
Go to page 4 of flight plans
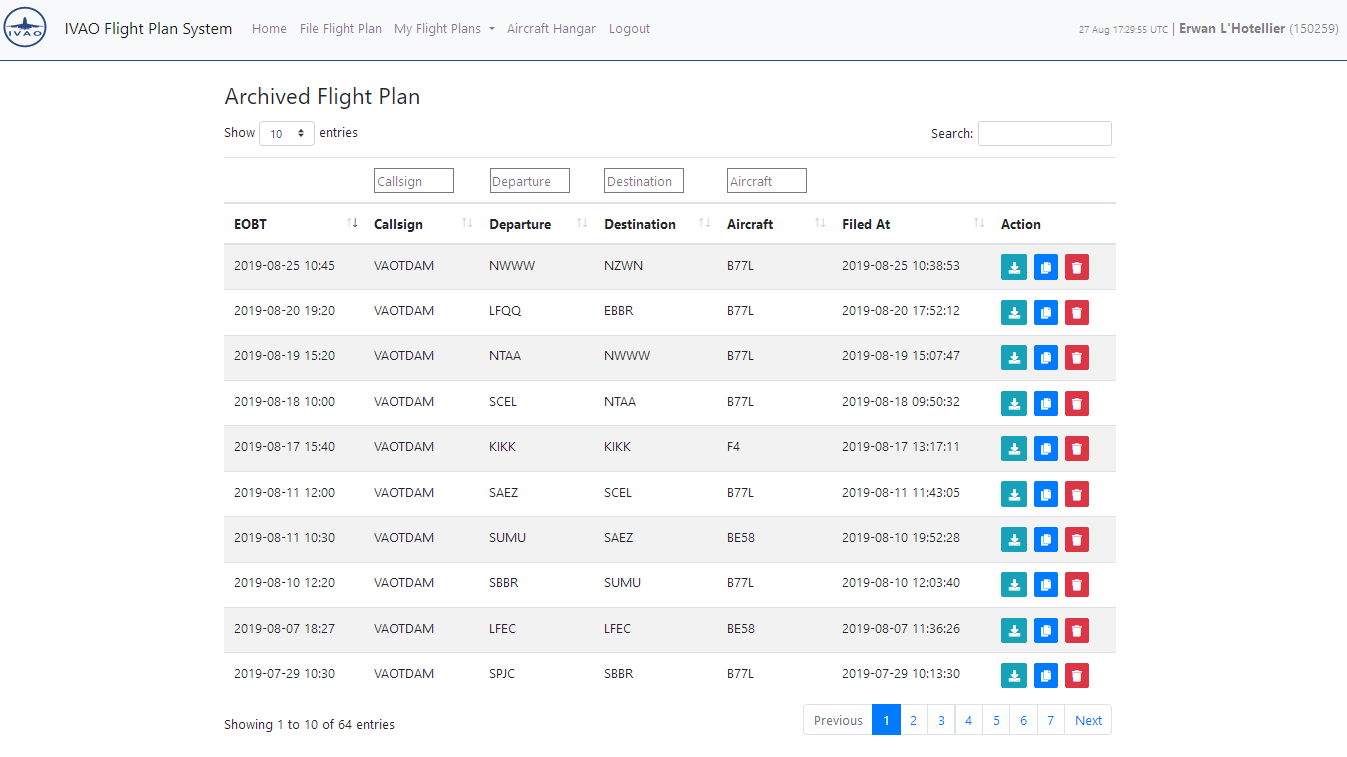(968, 719)
